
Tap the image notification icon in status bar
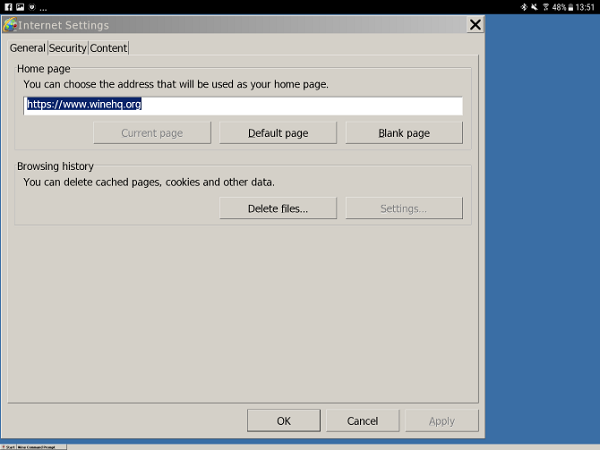[x=18, y=7]
